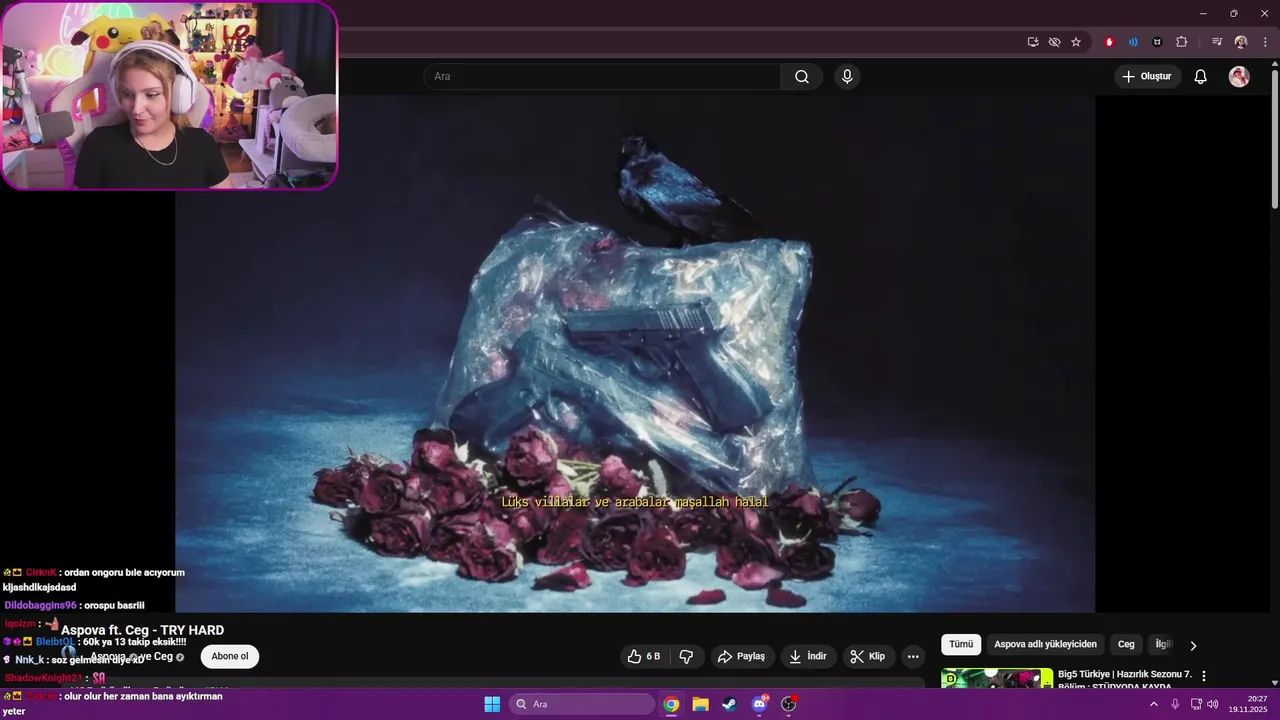Open the blue sound waves extension
Image resolution: width=1280 pixels, height=720 pixels.
pos(1133,42)
